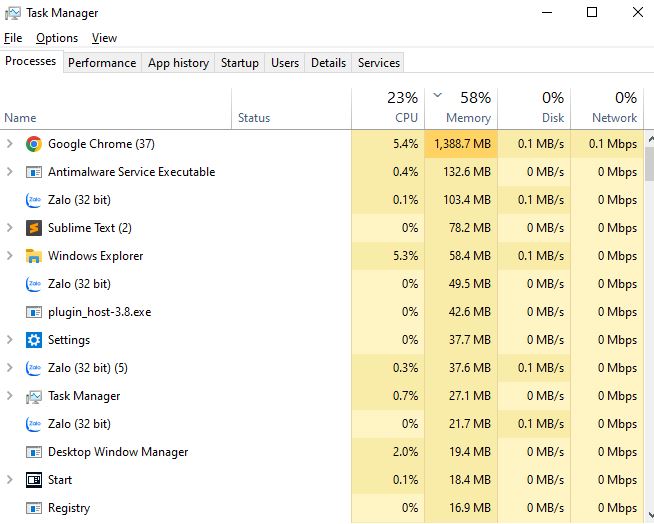
Task: Select the Desktop Window Manager name
Action: click(118, 452)
